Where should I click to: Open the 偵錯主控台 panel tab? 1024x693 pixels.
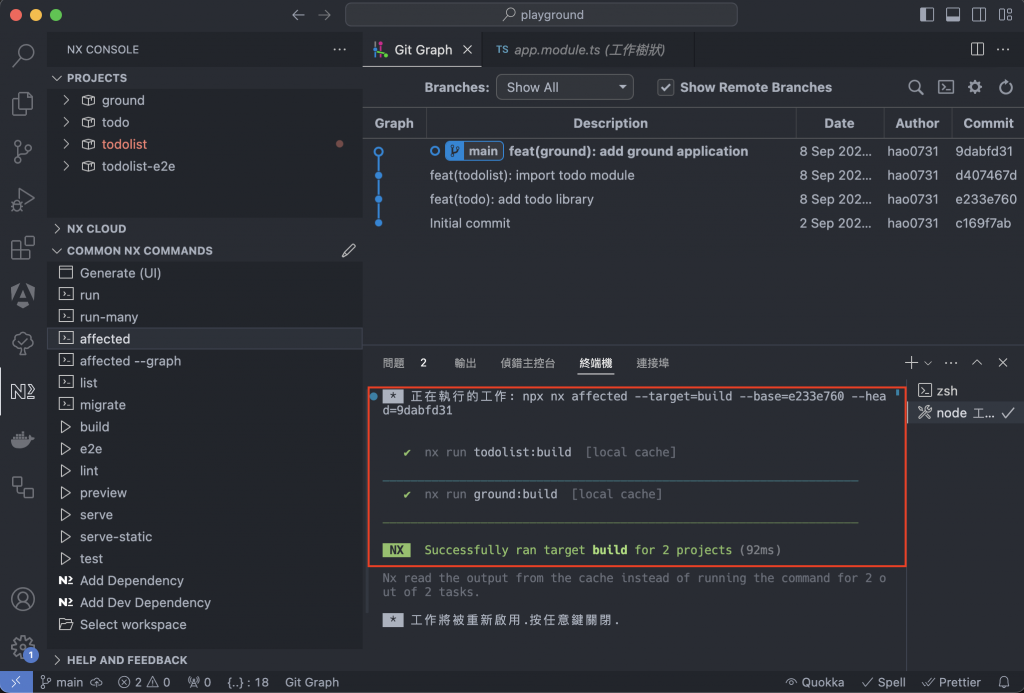528,363
